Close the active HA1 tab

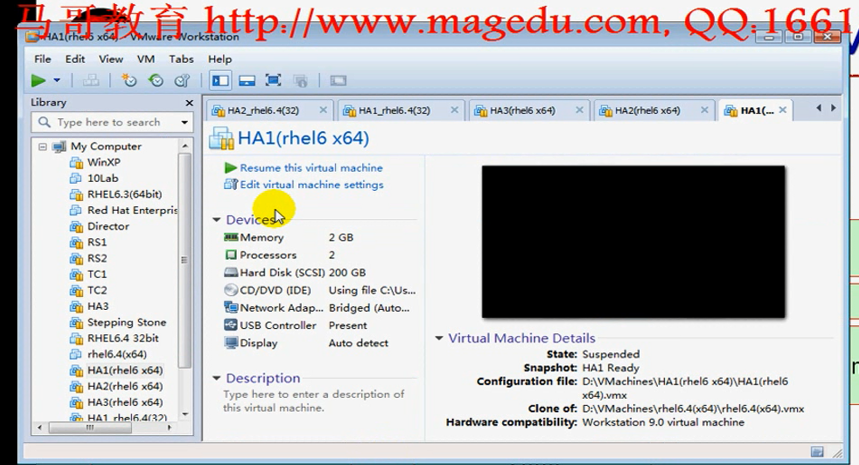(x=783, y=110)
